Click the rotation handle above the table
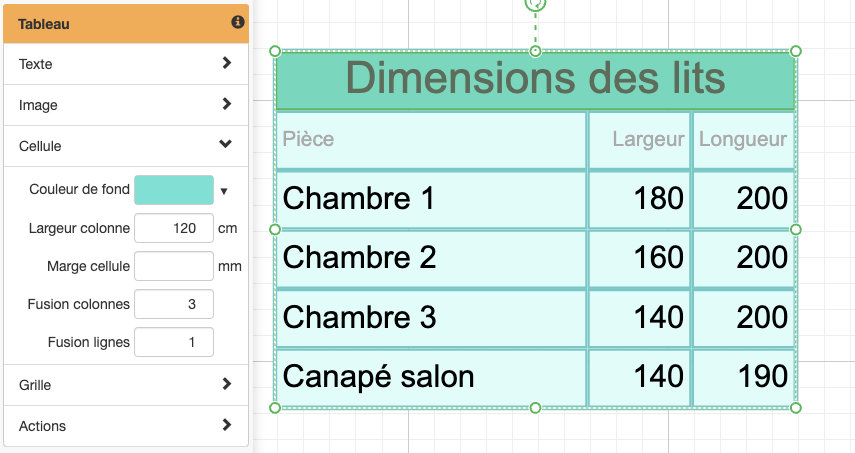Viewport: 855px width, 453px height. tap(535, 4)
